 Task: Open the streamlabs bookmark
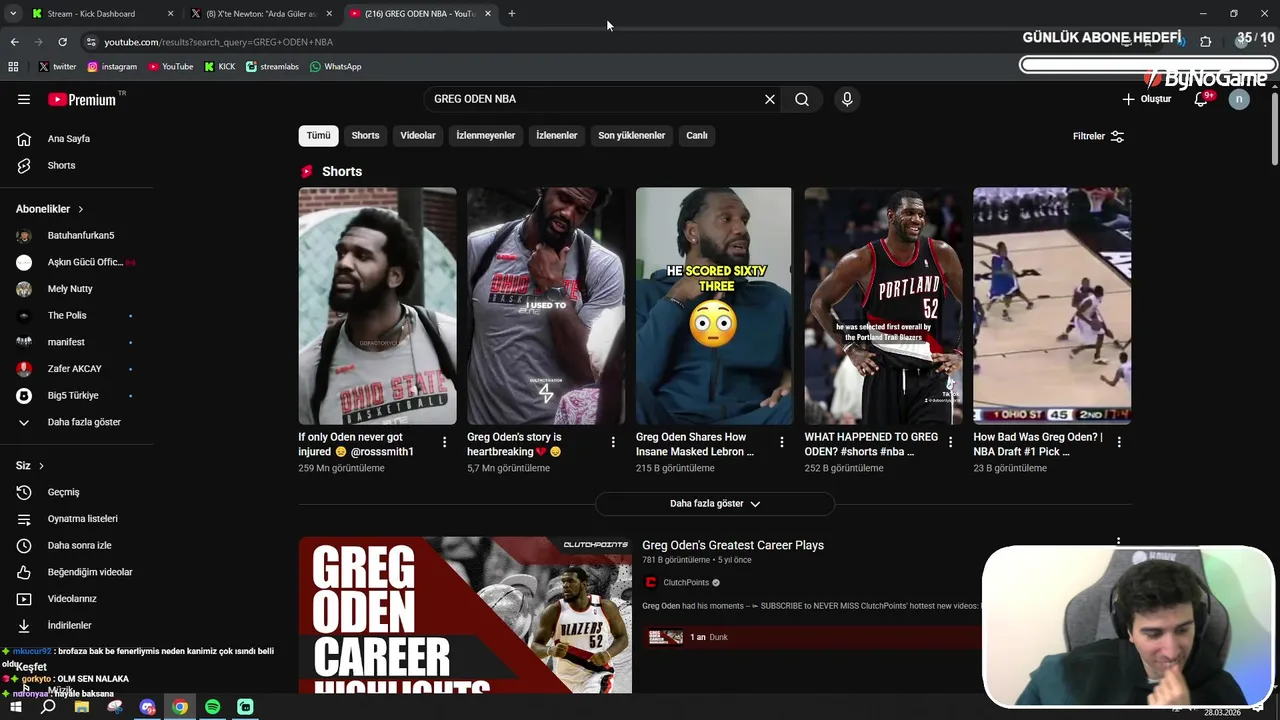(x=272, y=67)
